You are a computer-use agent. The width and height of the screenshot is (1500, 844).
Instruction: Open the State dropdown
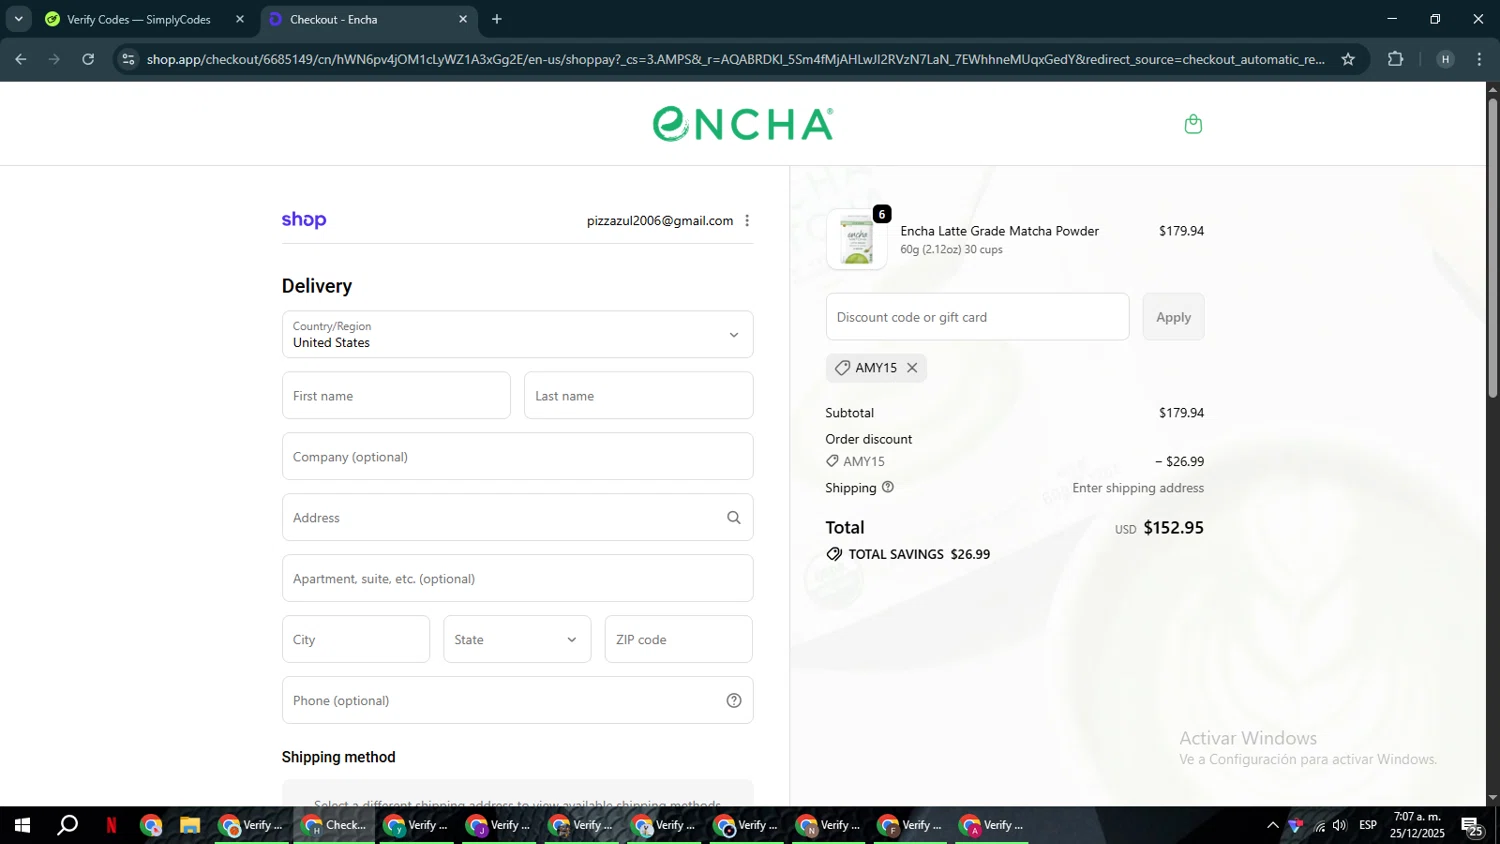click(x=517, y=639)
